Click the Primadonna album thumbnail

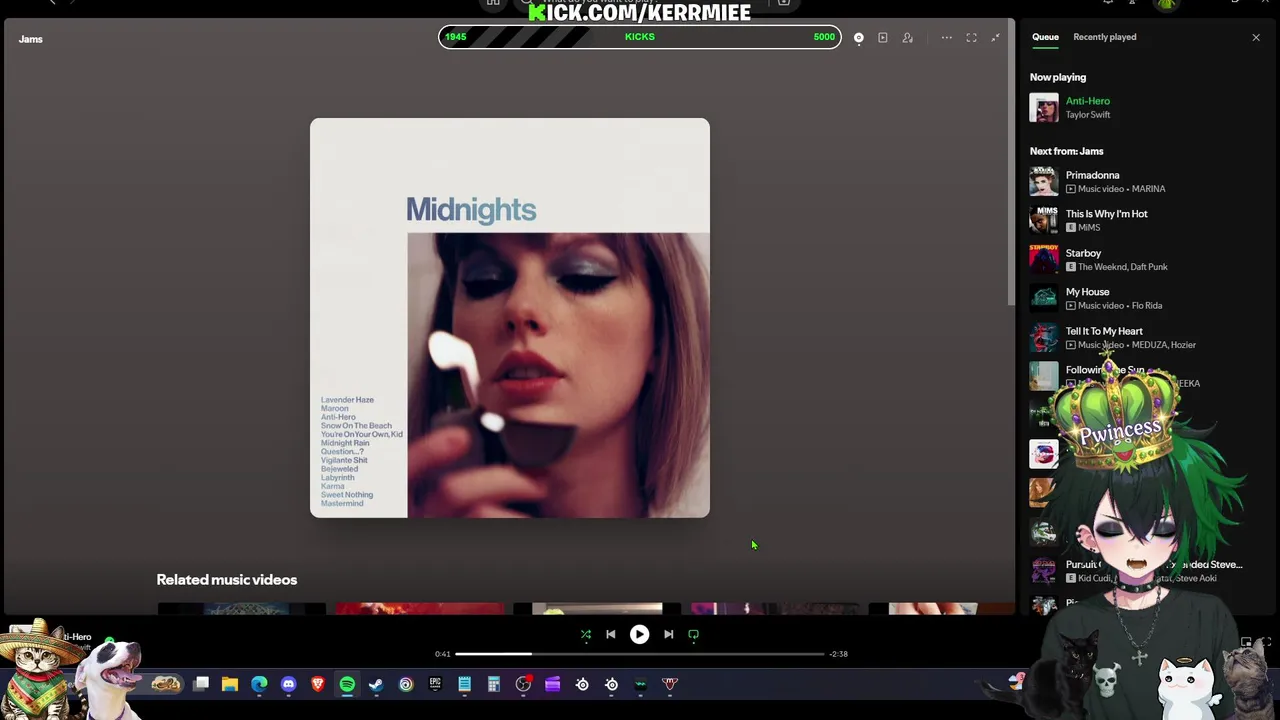[1044, 181]
